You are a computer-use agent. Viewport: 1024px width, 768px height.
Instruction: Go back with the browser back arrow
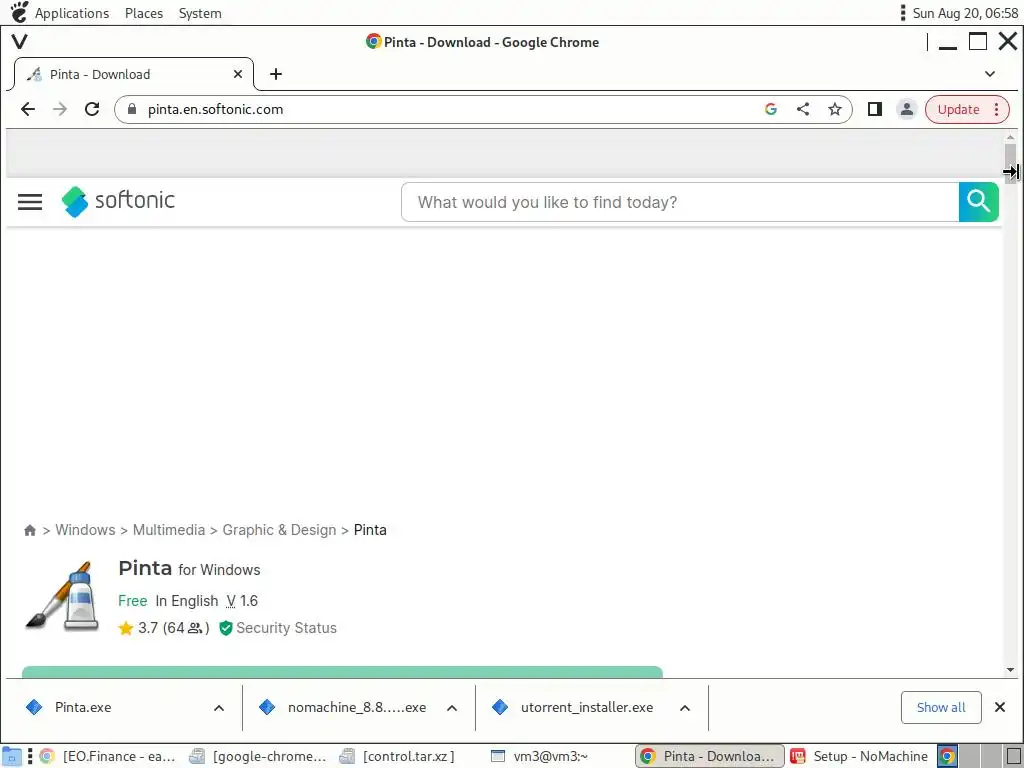coord(27,109)
